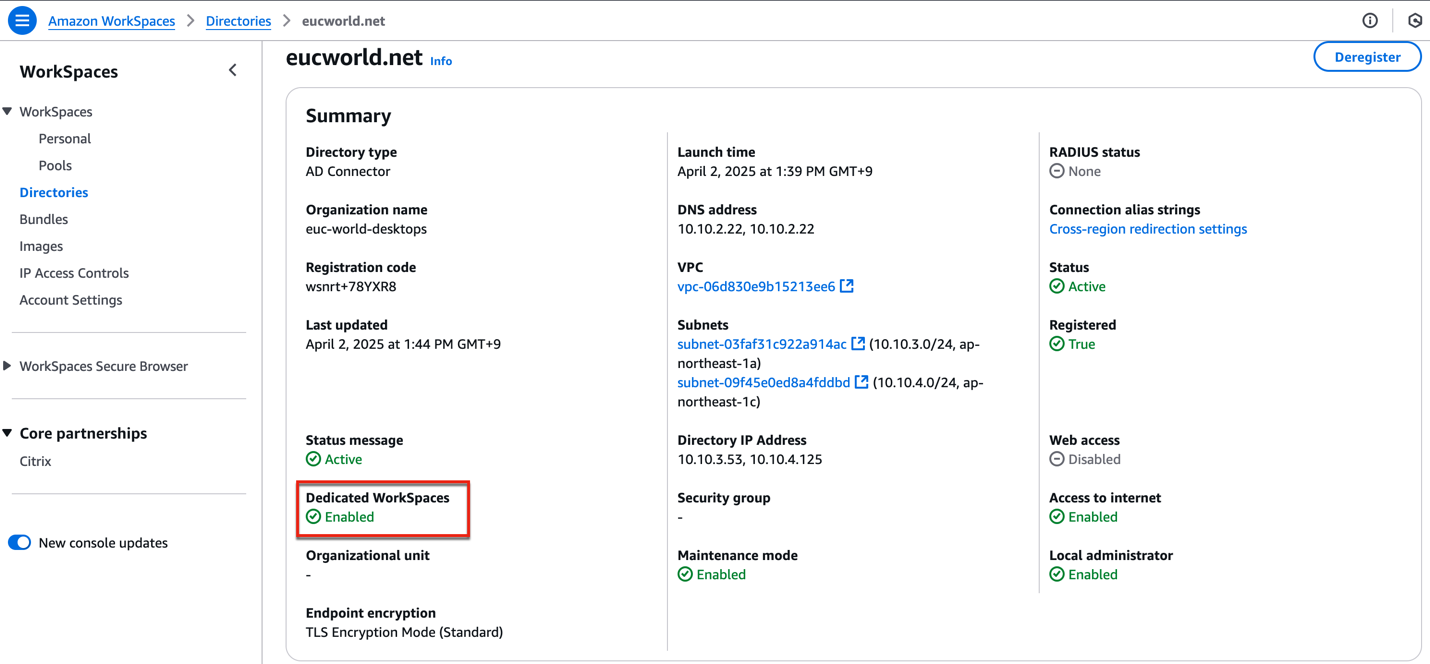Click the eucworld.net breadcrumb text

[x=343, y=21]
